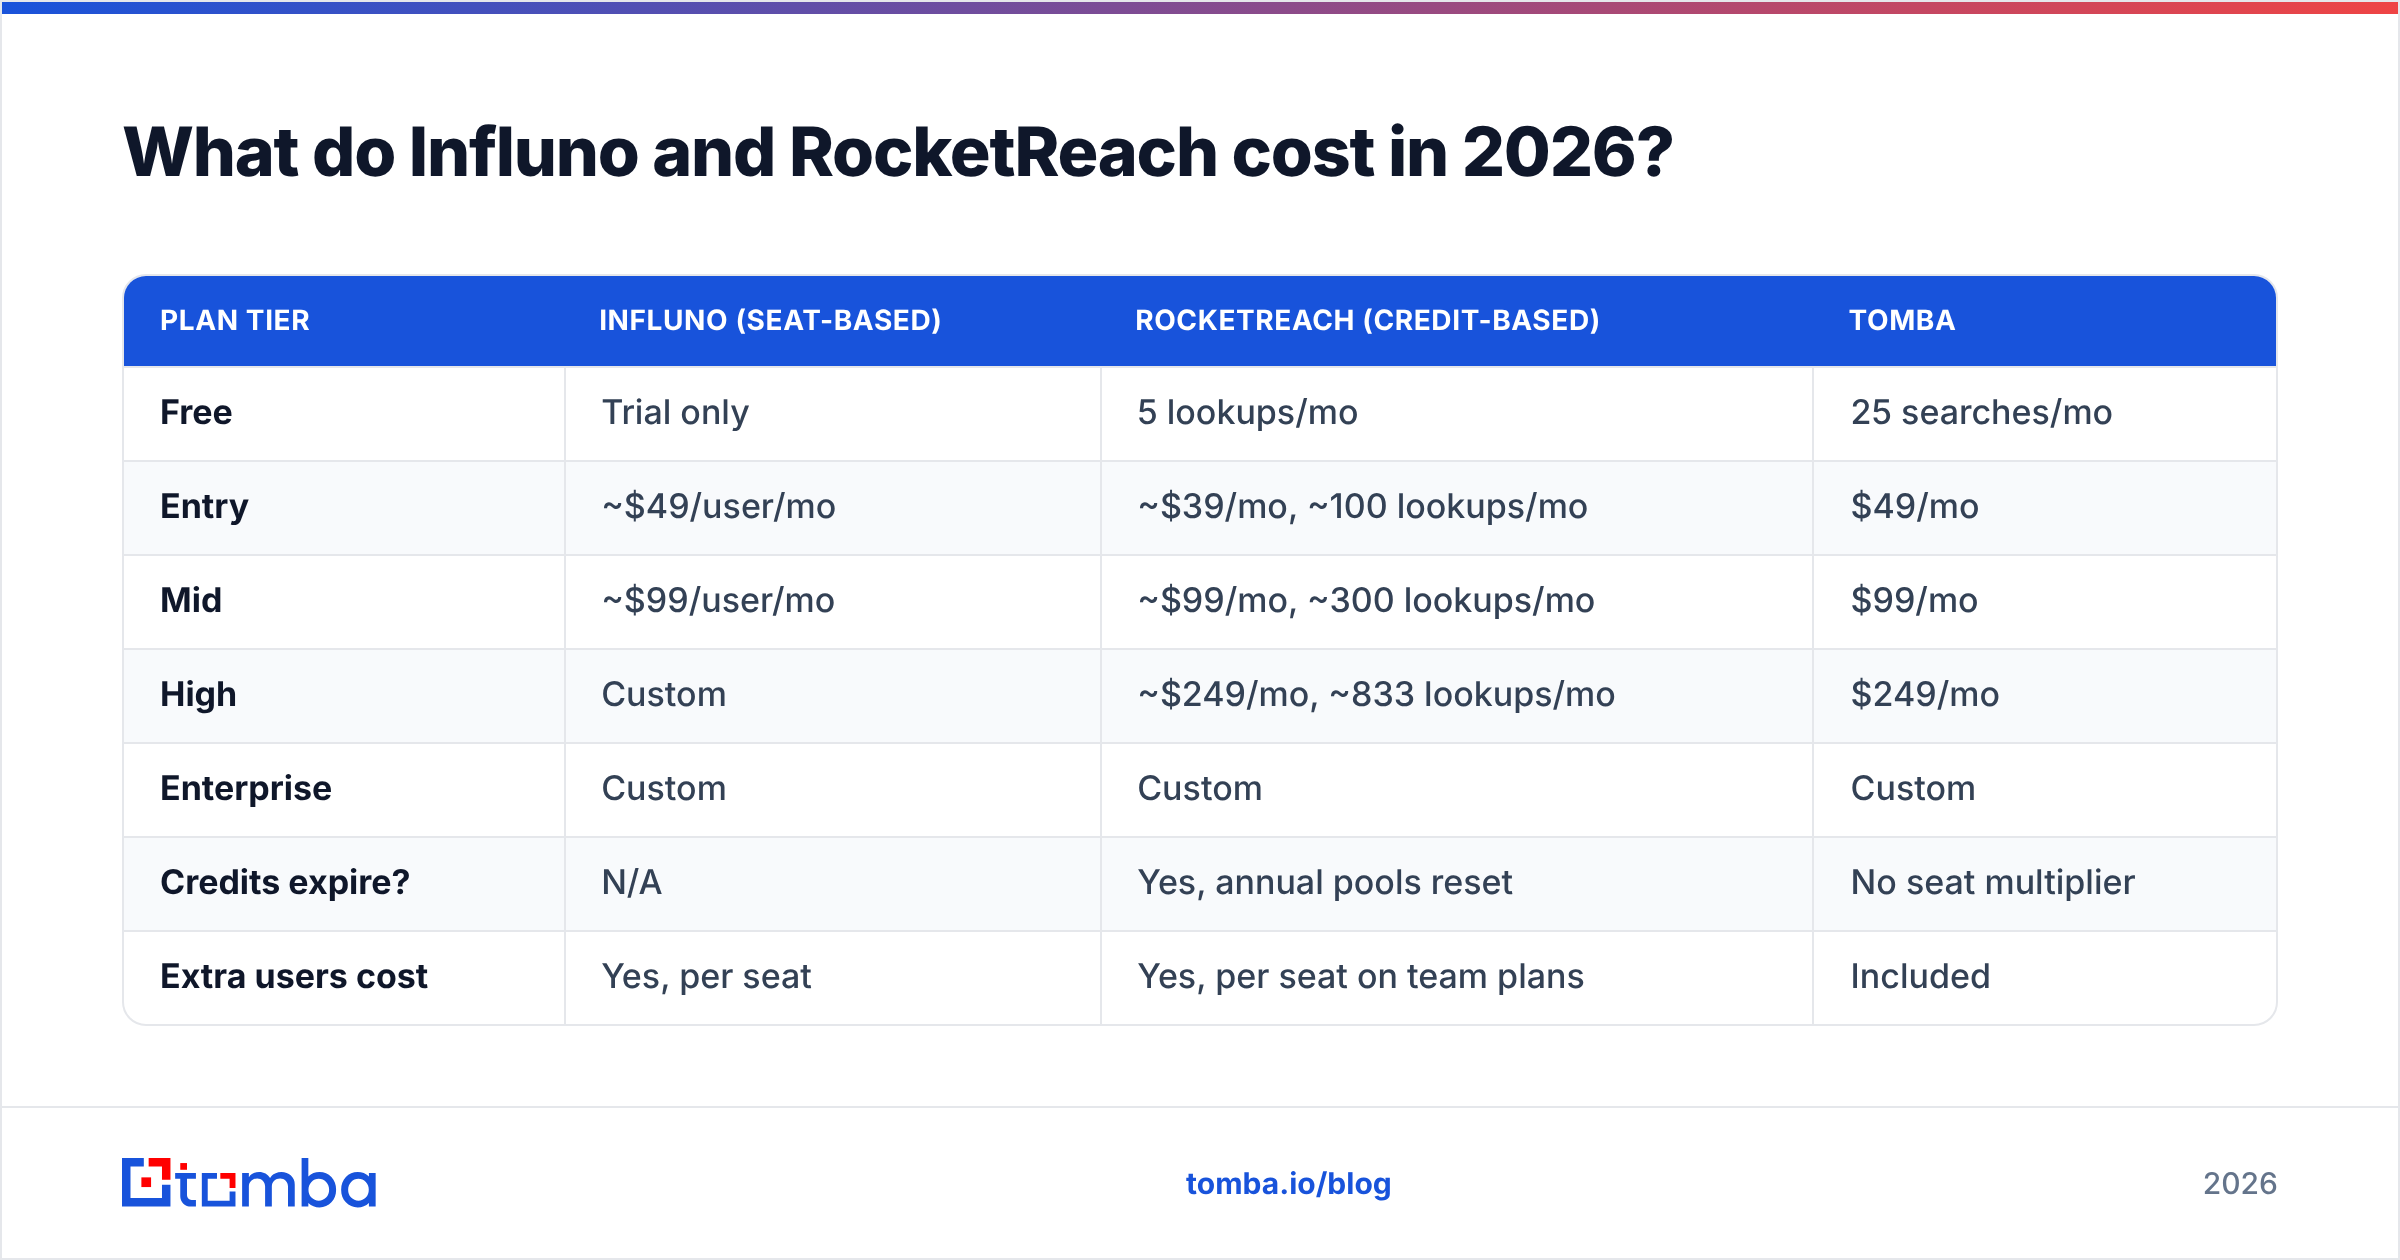Open the tomba.io/blog link
This screenshot has height=1260, width=2400.
(x=1288, y=1184)
